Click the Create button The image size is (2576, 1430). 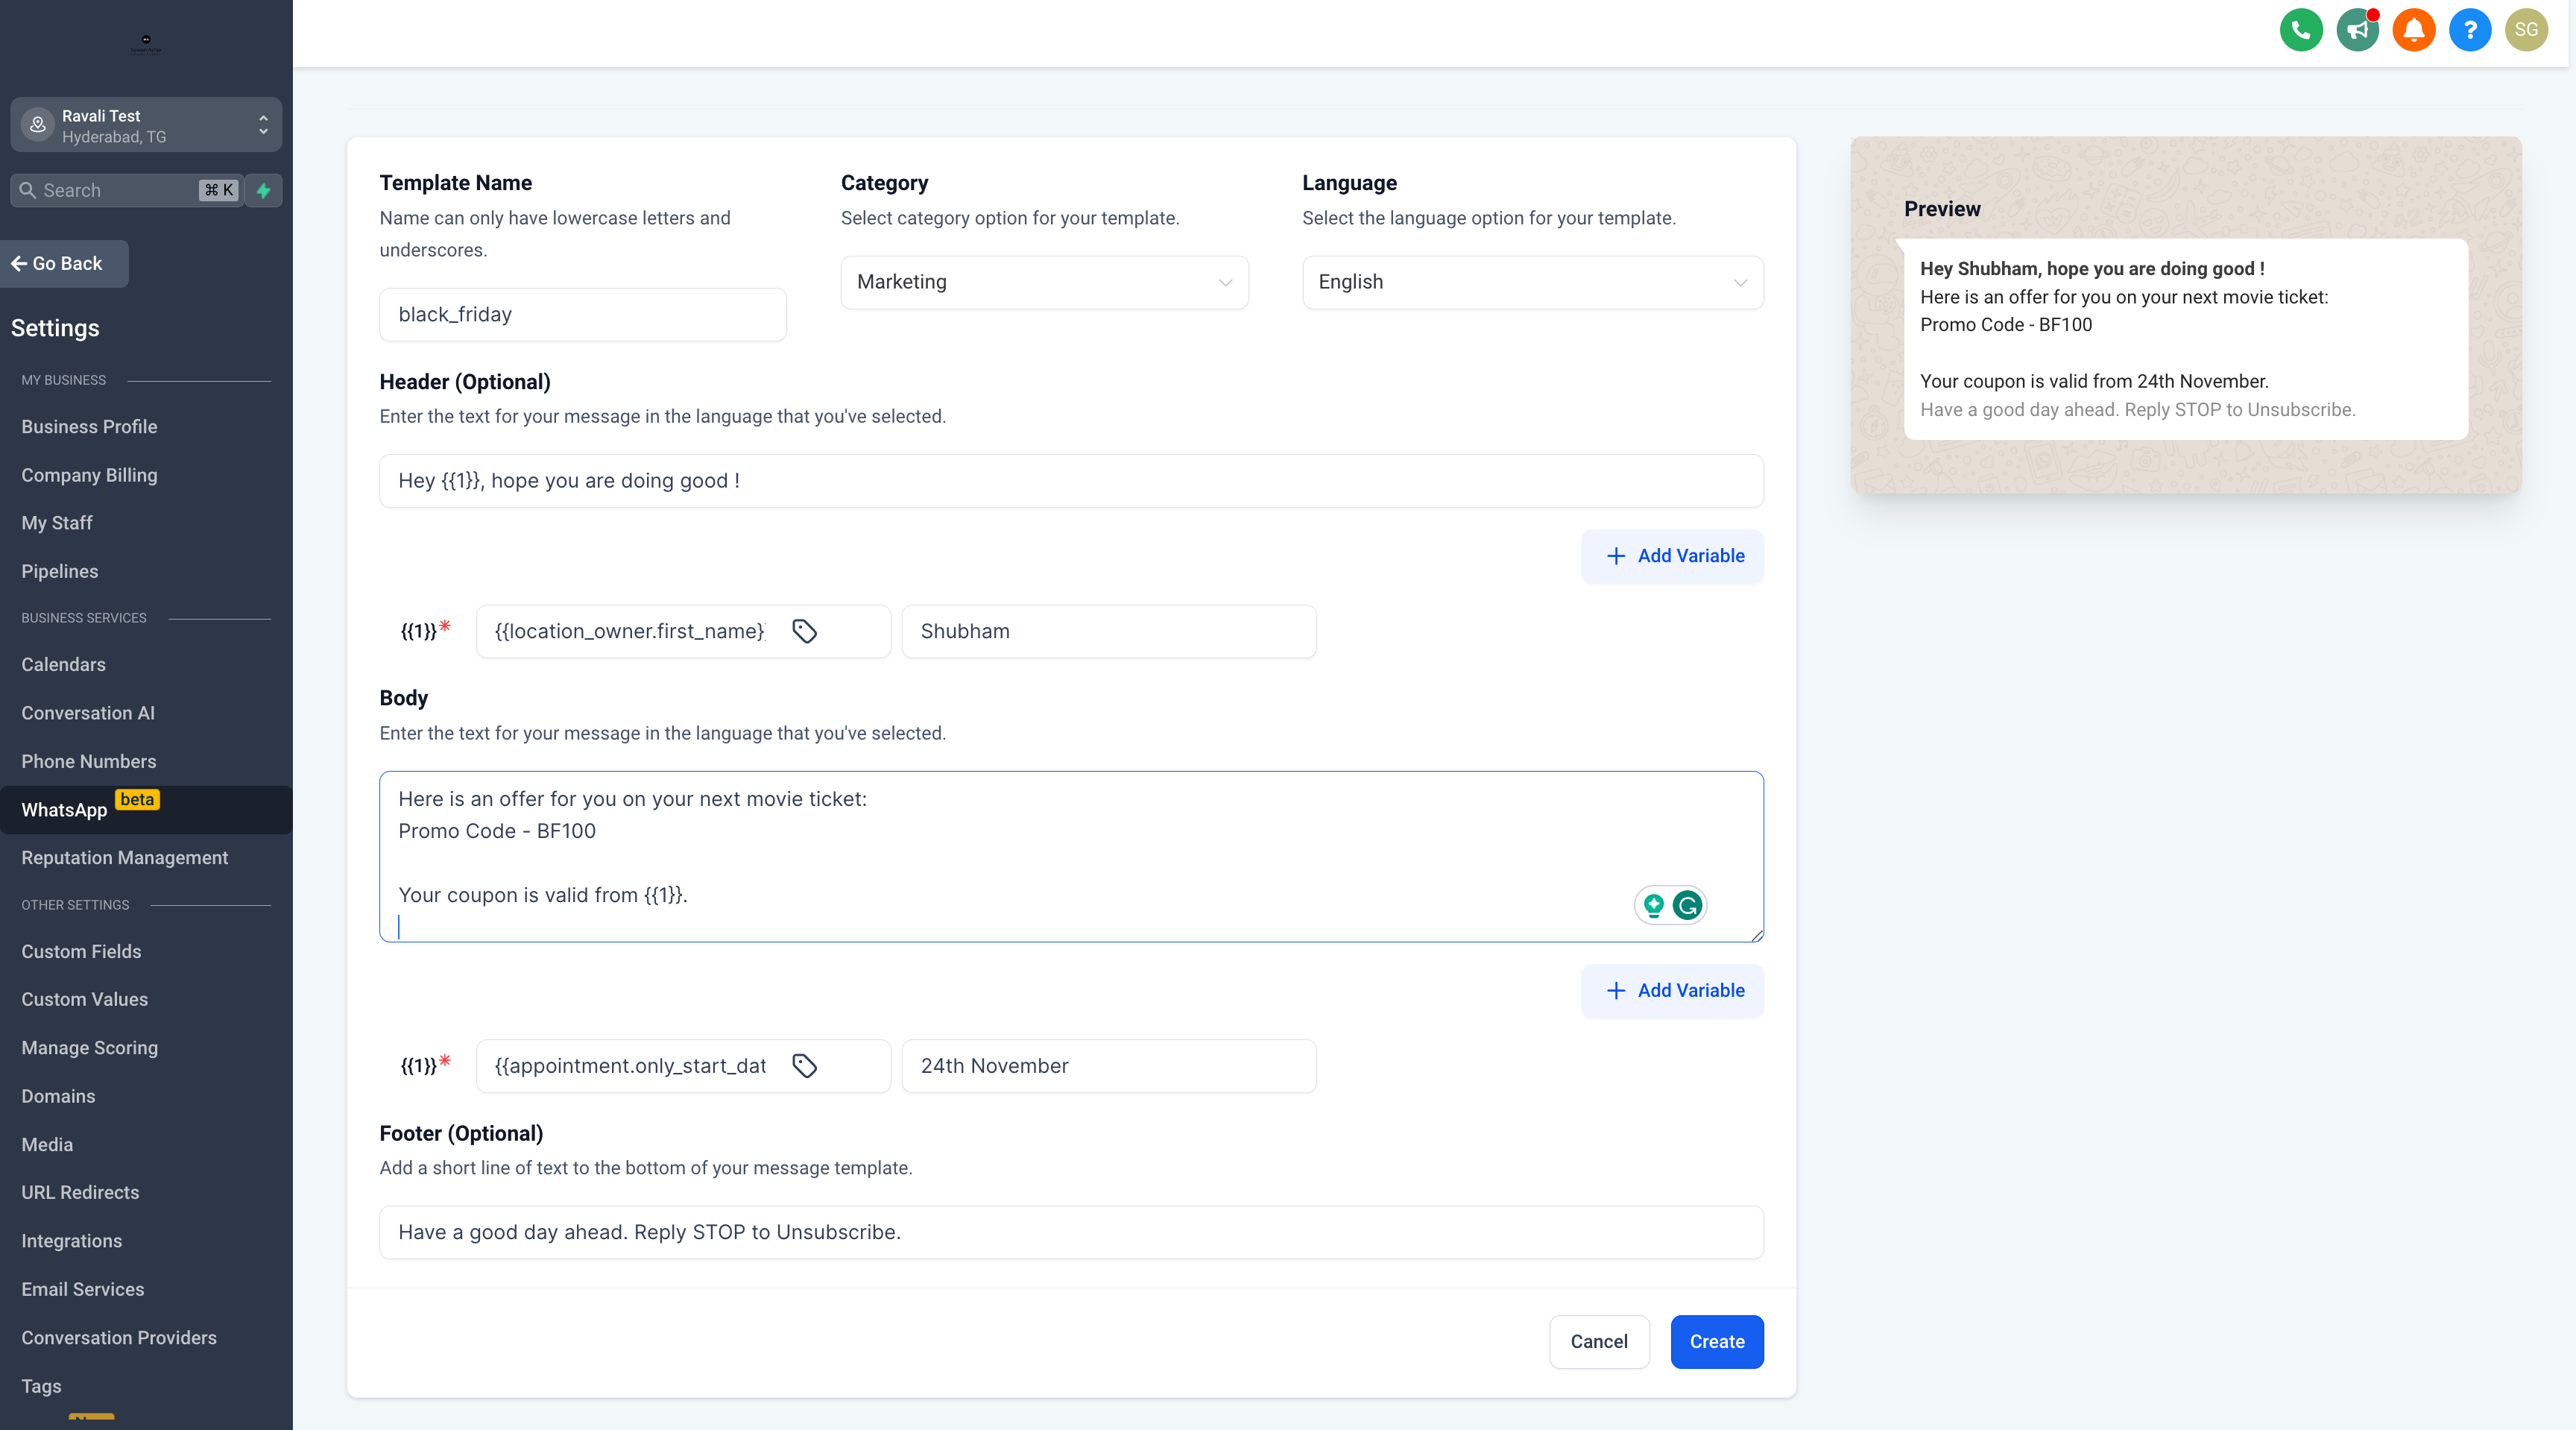tap(1716, 1341)
